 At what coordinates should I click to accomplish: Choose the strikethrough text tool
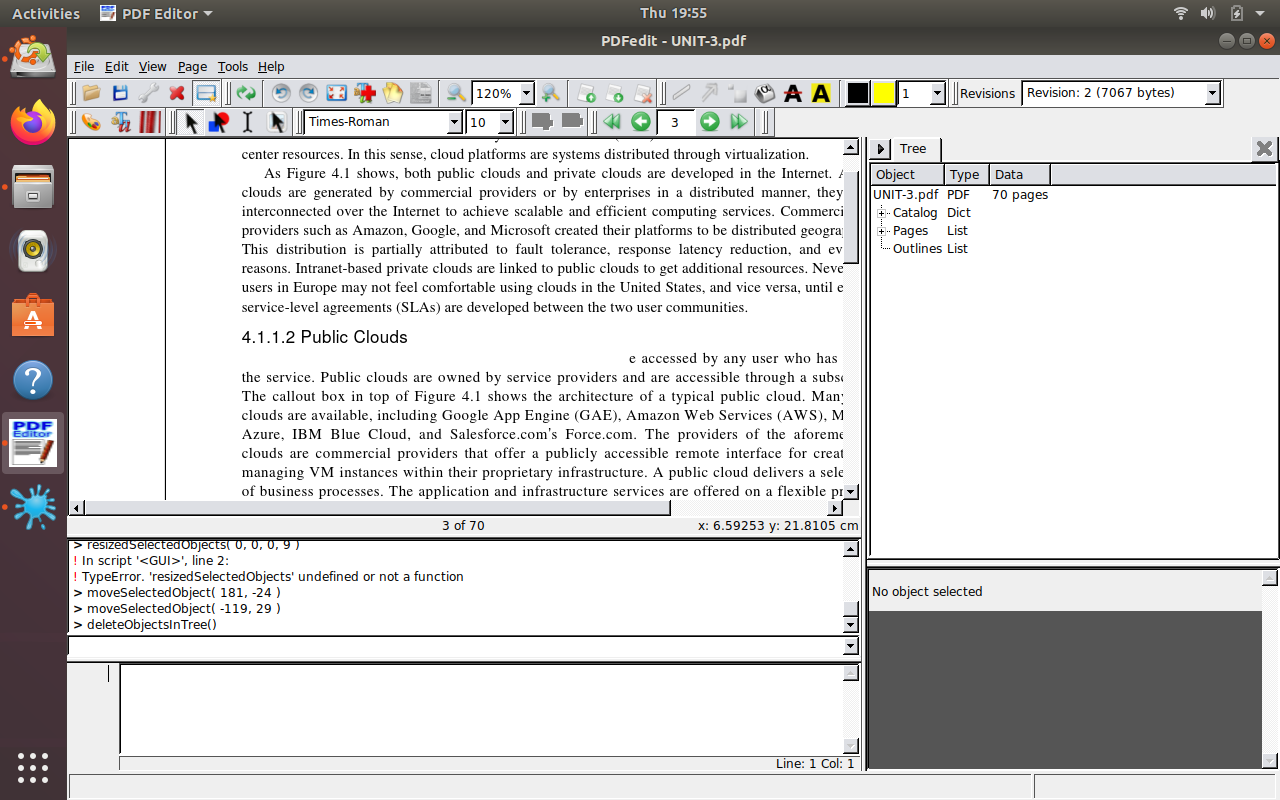(x=792, y=93)
